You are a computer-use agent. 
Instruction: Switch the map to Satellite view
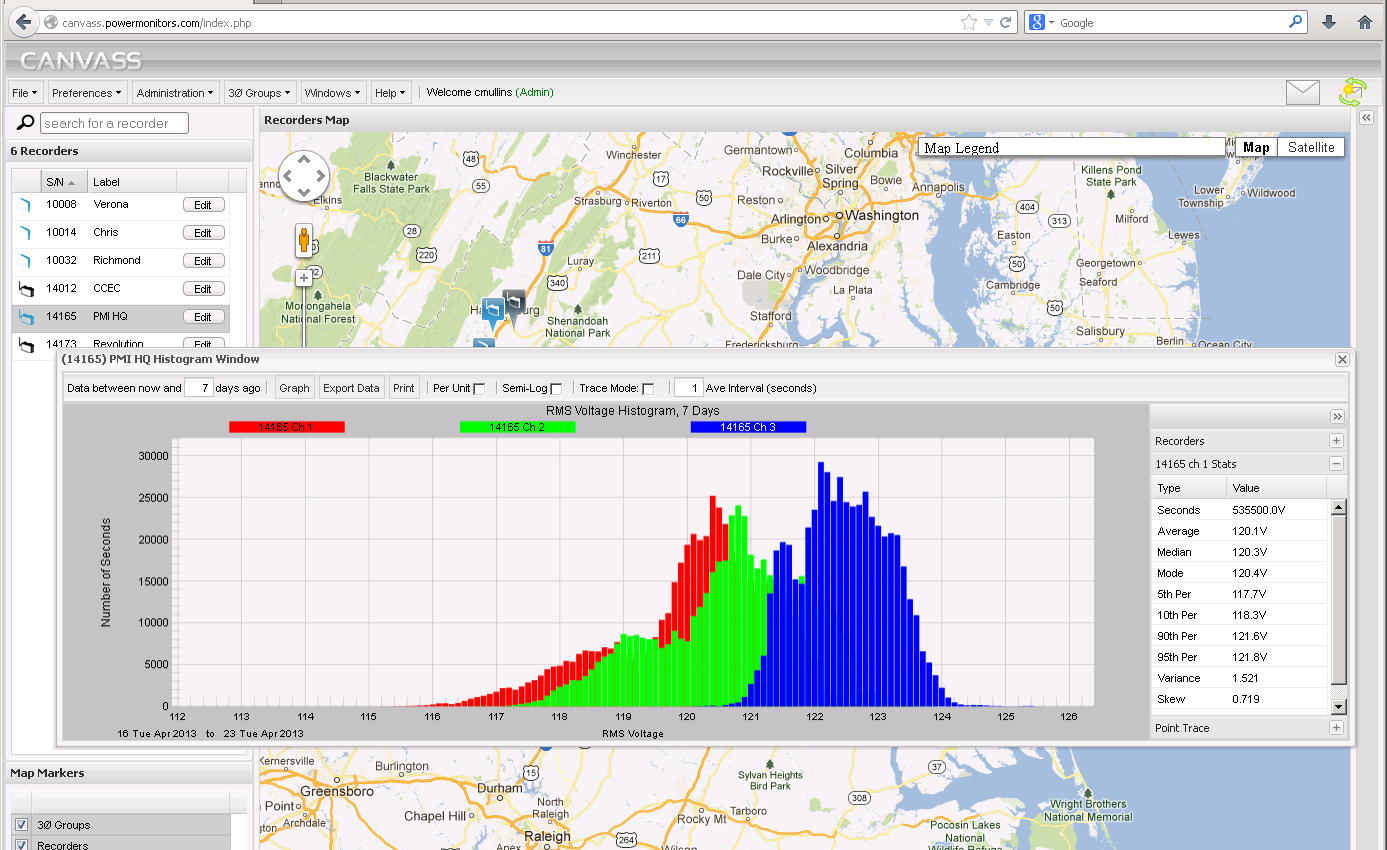[1310, 146]
